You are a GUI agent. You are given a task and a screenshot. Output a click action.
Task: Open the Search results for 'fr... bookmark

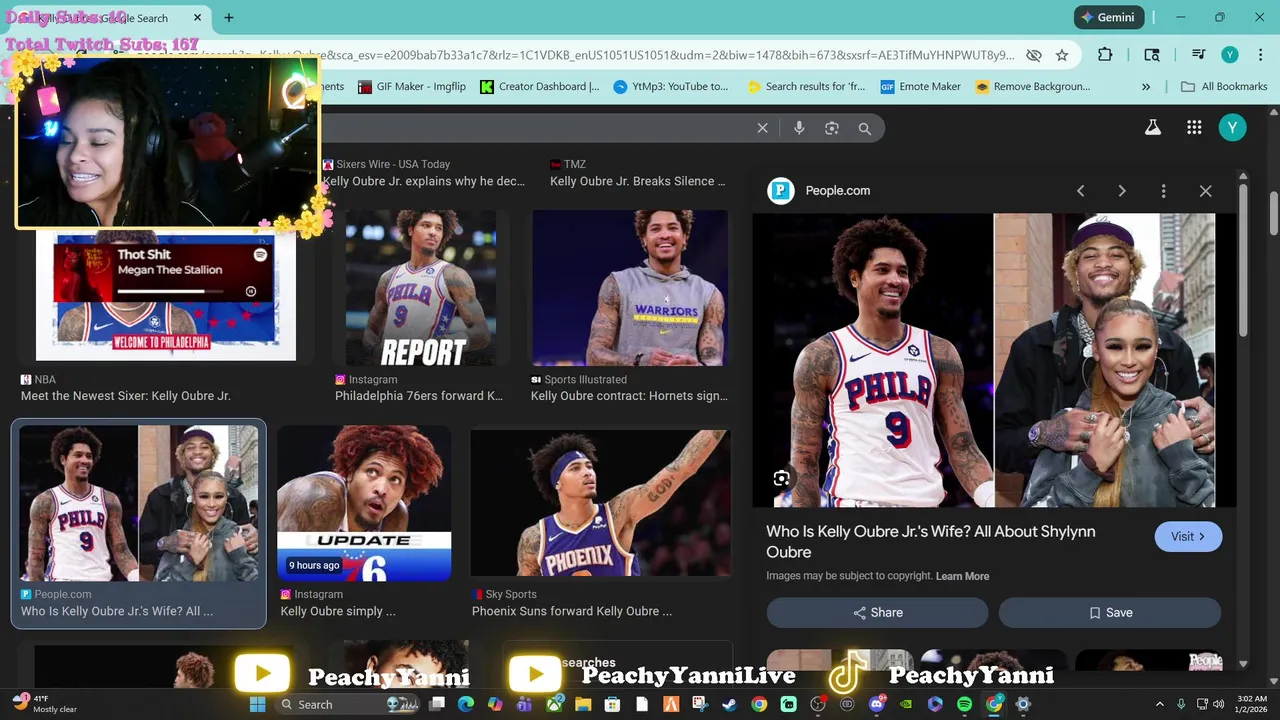[x=806, y=87]
